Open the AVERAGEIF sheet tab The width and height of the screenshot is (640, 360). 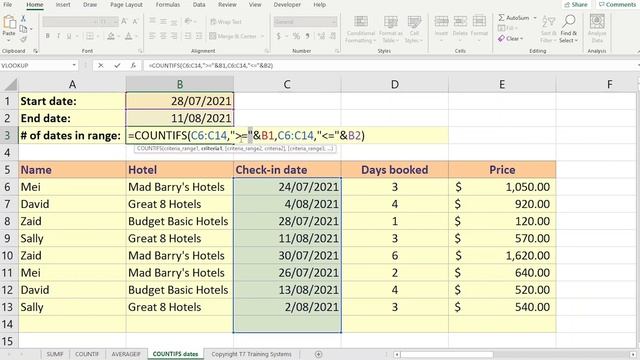(x=126, y=354)
